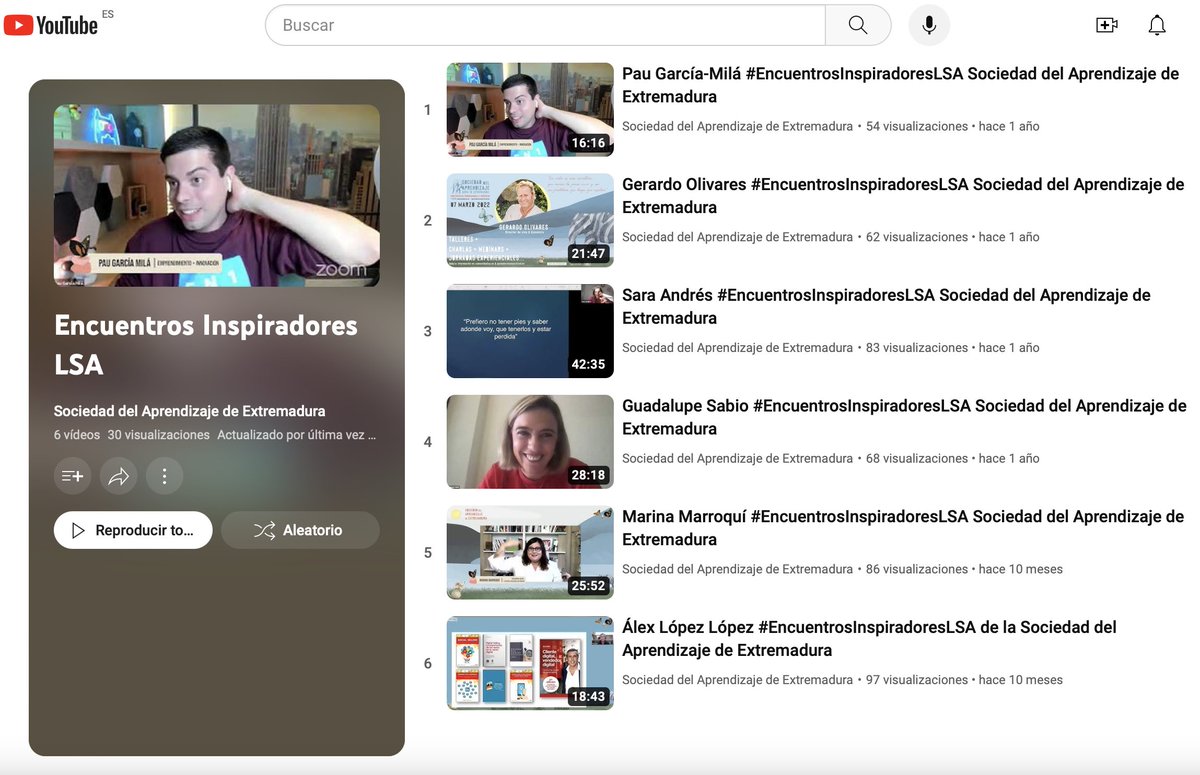
Task: Open Pau García-Milá video thumbnail
Action: click(x=530, y=110)
